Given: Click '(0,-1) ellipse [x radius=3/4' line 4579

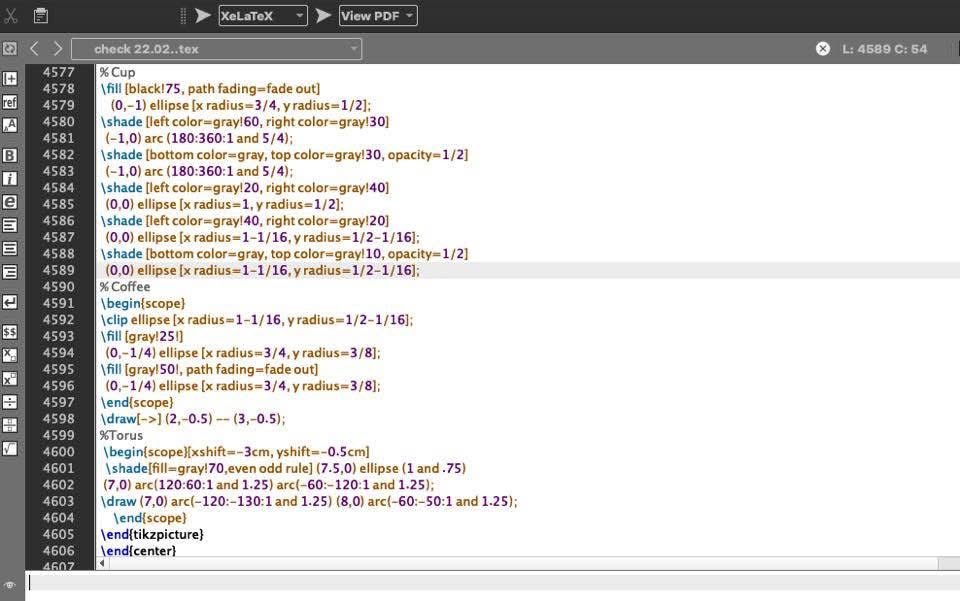Looking at the screenshot, I should (241, 105).
